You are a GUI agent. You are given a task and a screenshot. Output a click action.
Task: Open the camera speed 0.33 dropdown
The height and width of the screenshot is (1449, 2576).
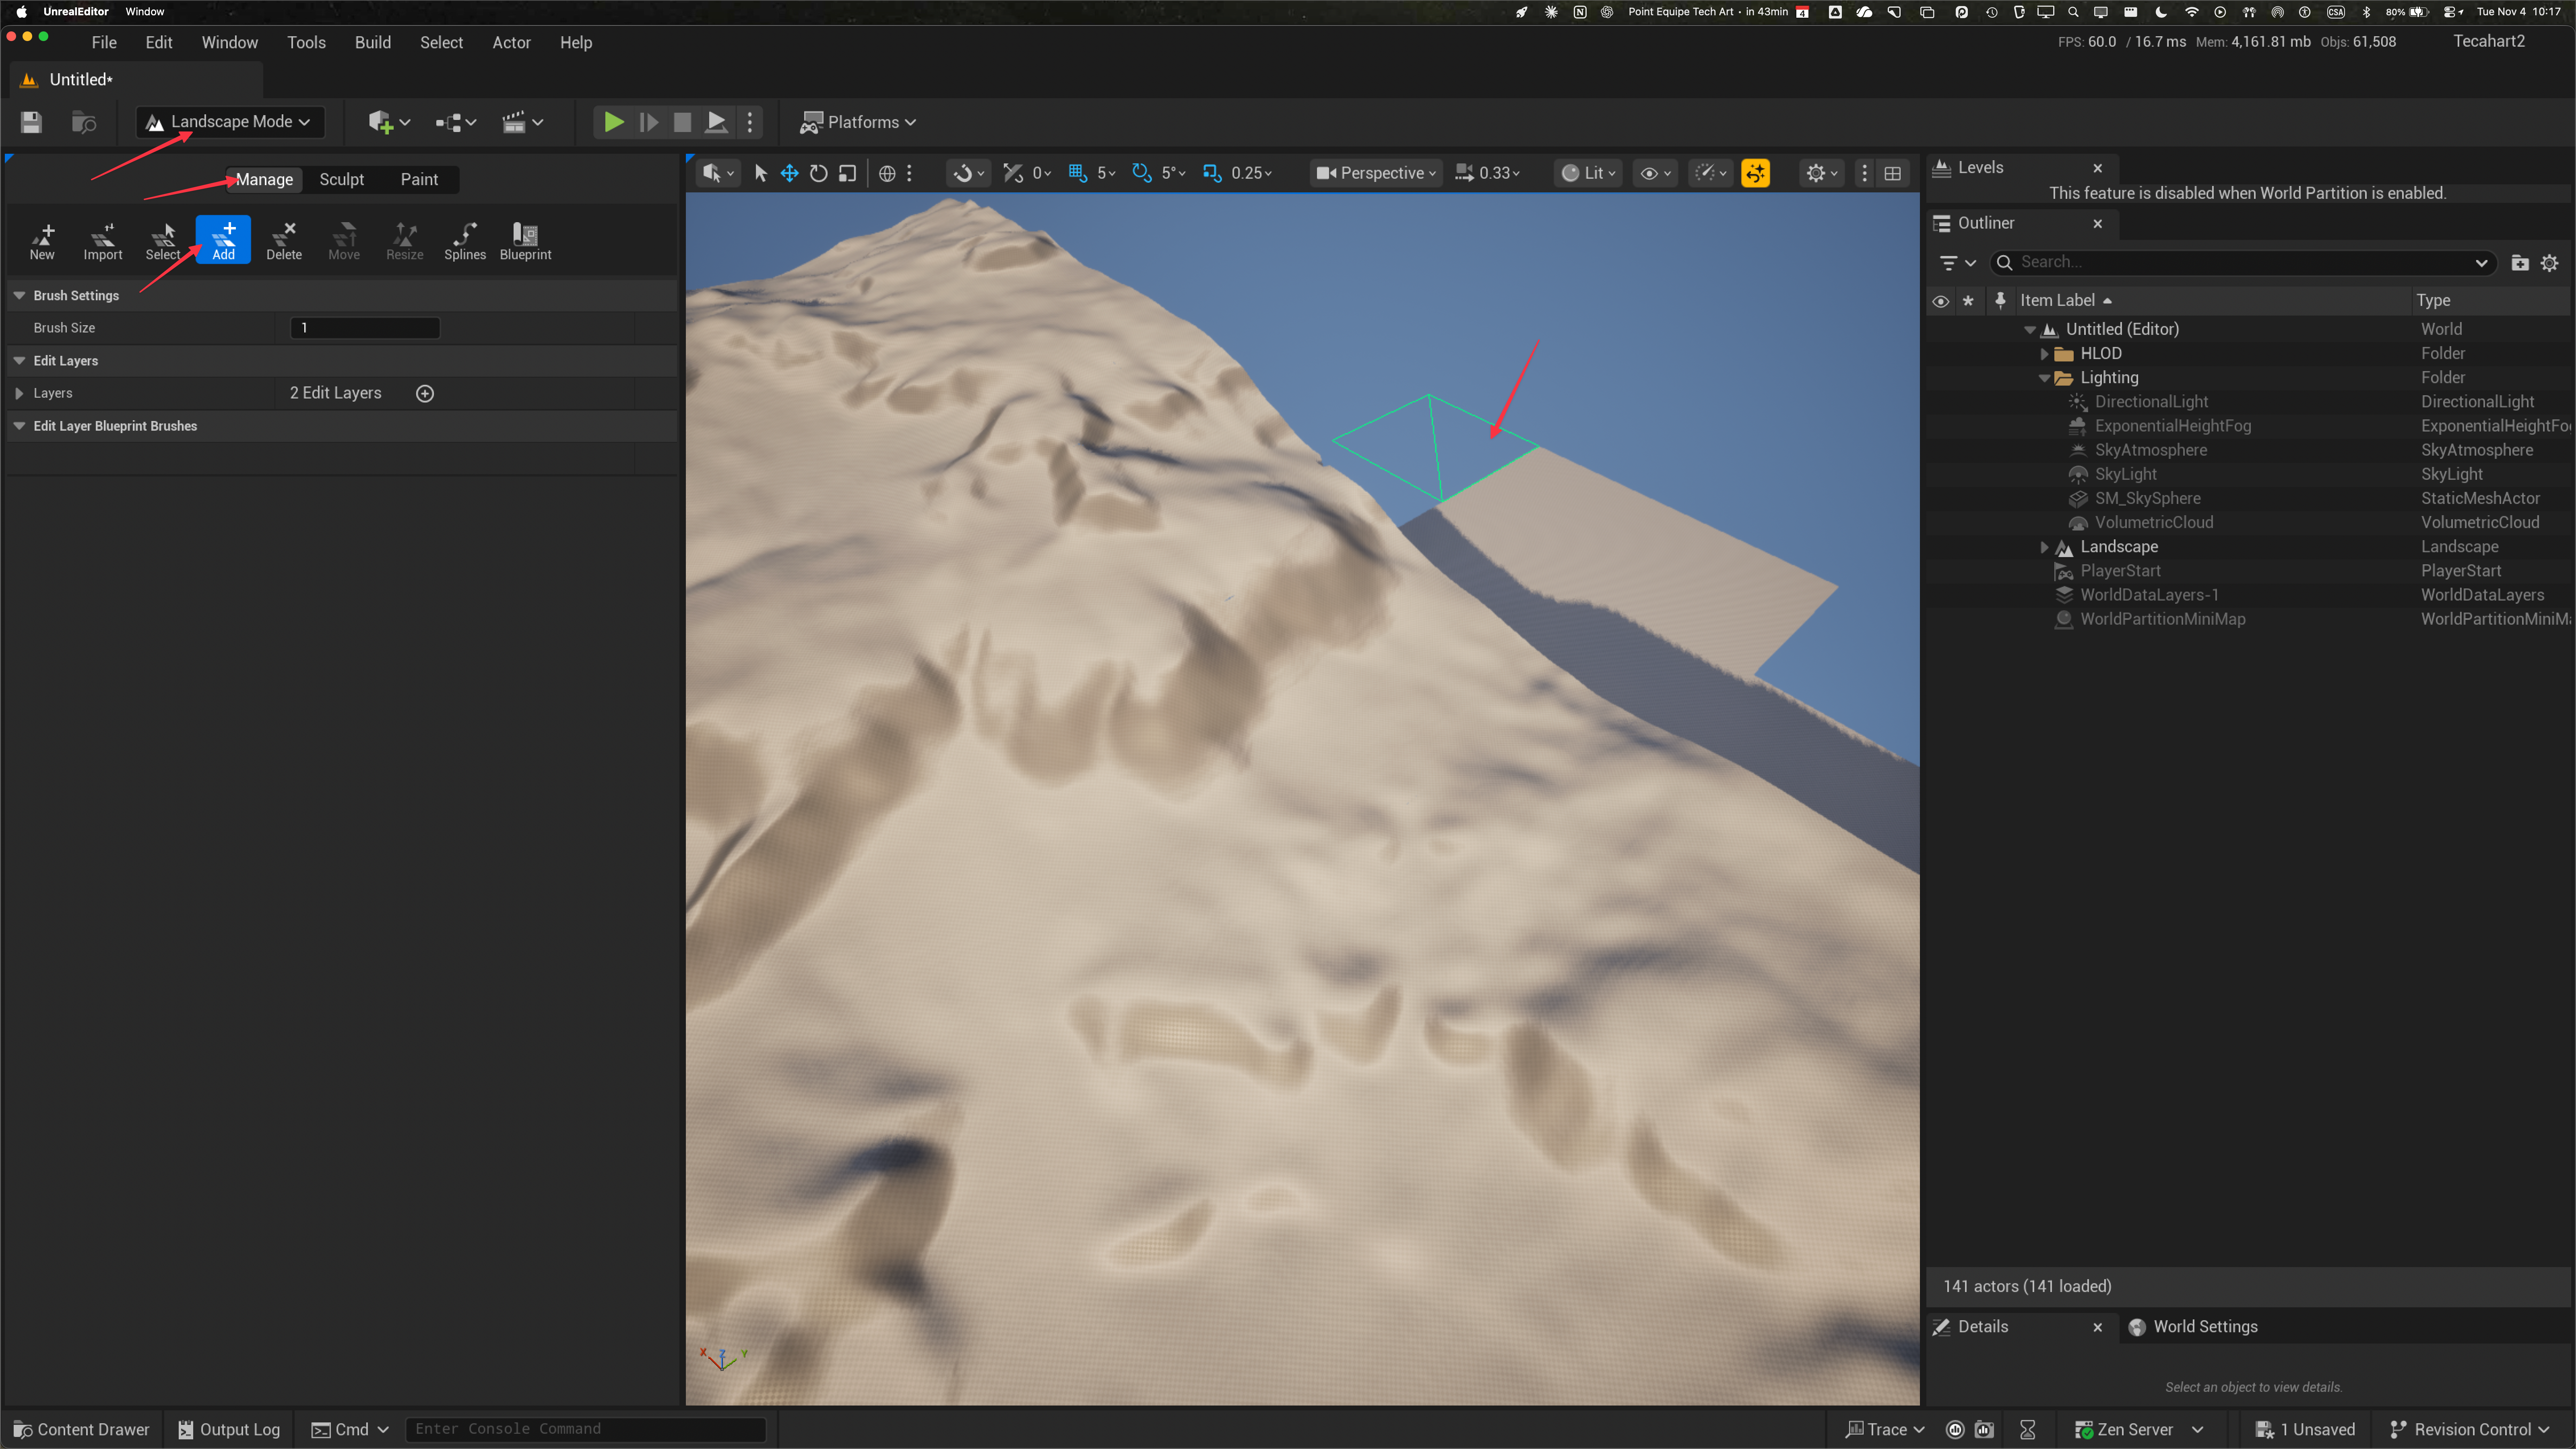[1488, 173]
